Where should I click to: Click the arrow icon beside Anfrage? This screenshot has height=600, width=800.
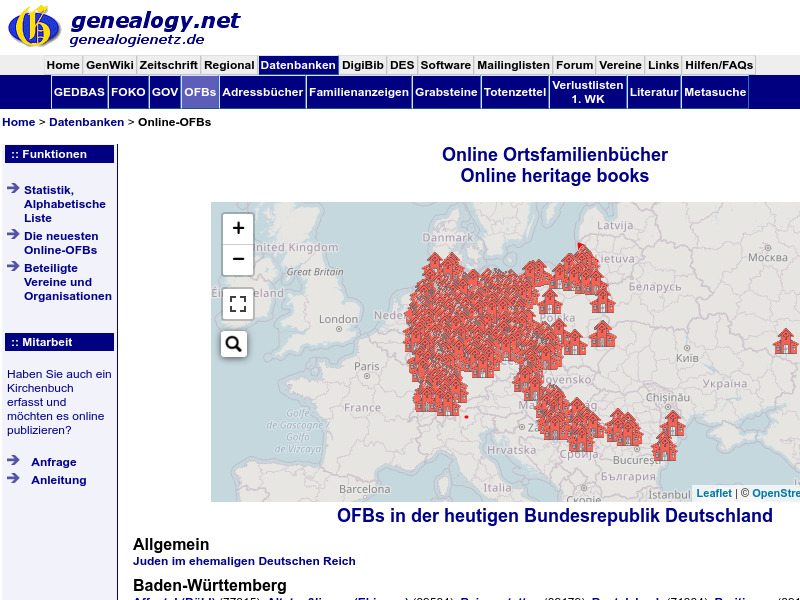[13, 461]
